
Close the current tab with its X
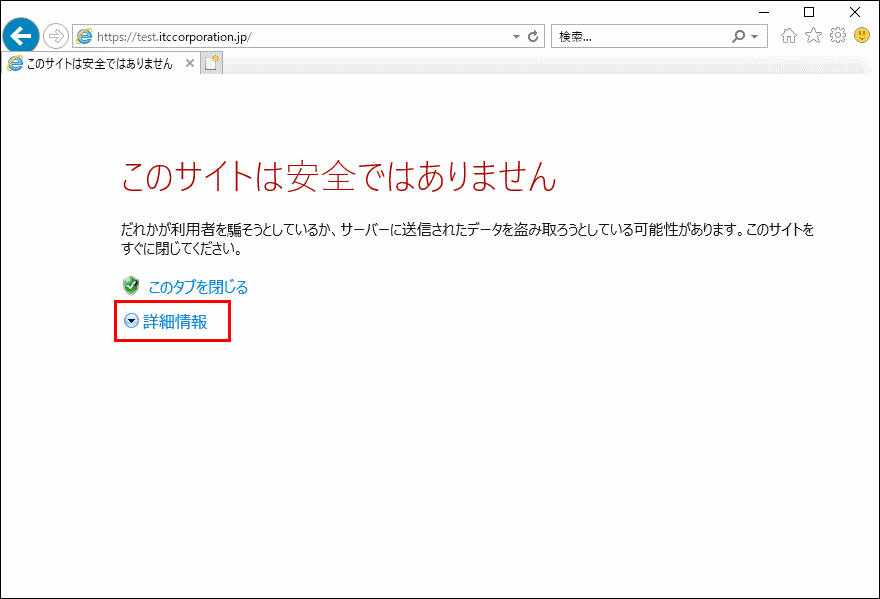[190, 63]
